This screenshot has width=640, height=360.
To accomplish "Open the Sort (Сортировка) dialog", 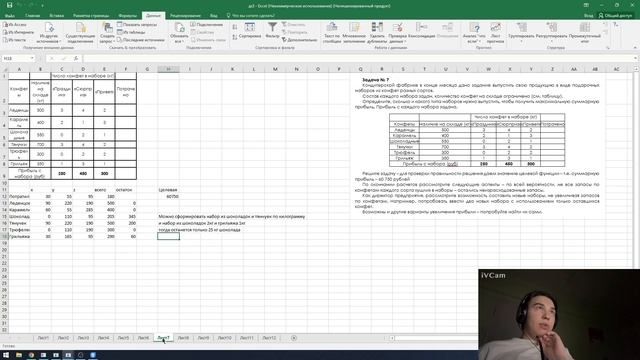I will 249,31.
